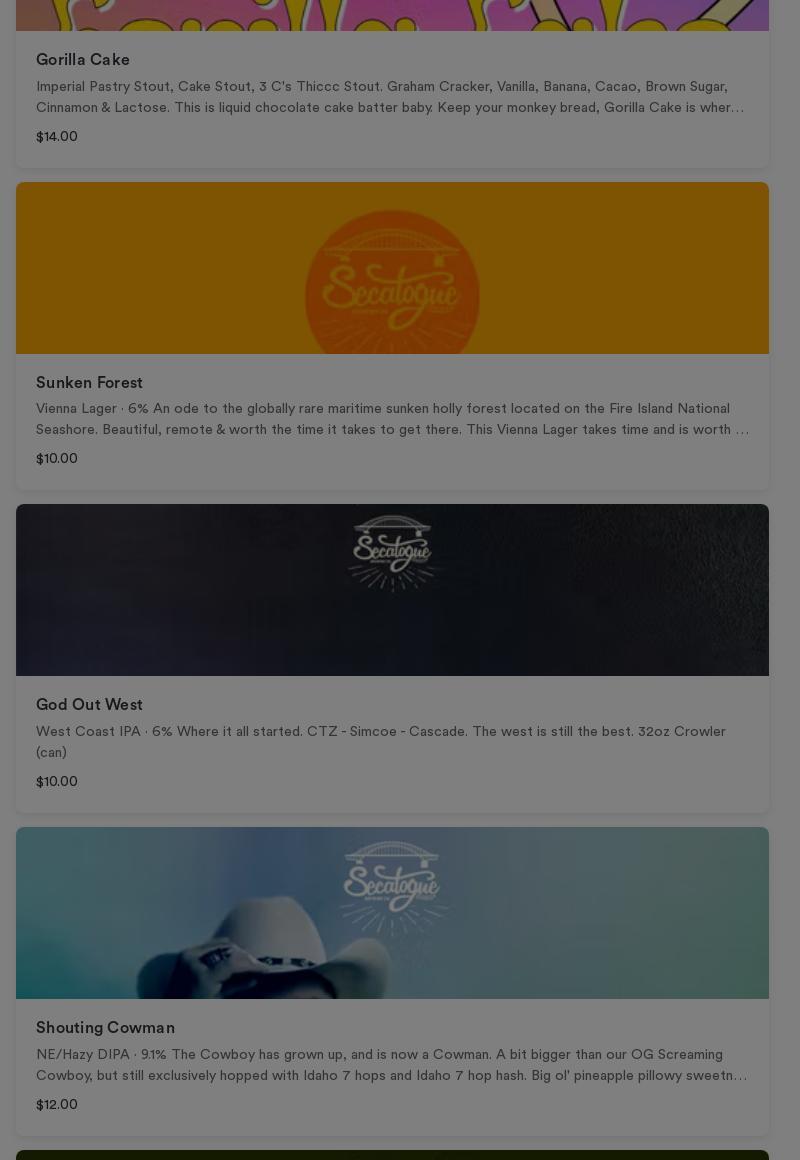
Task: Open the cowboy hat banner image
Action: coord(392,913)
